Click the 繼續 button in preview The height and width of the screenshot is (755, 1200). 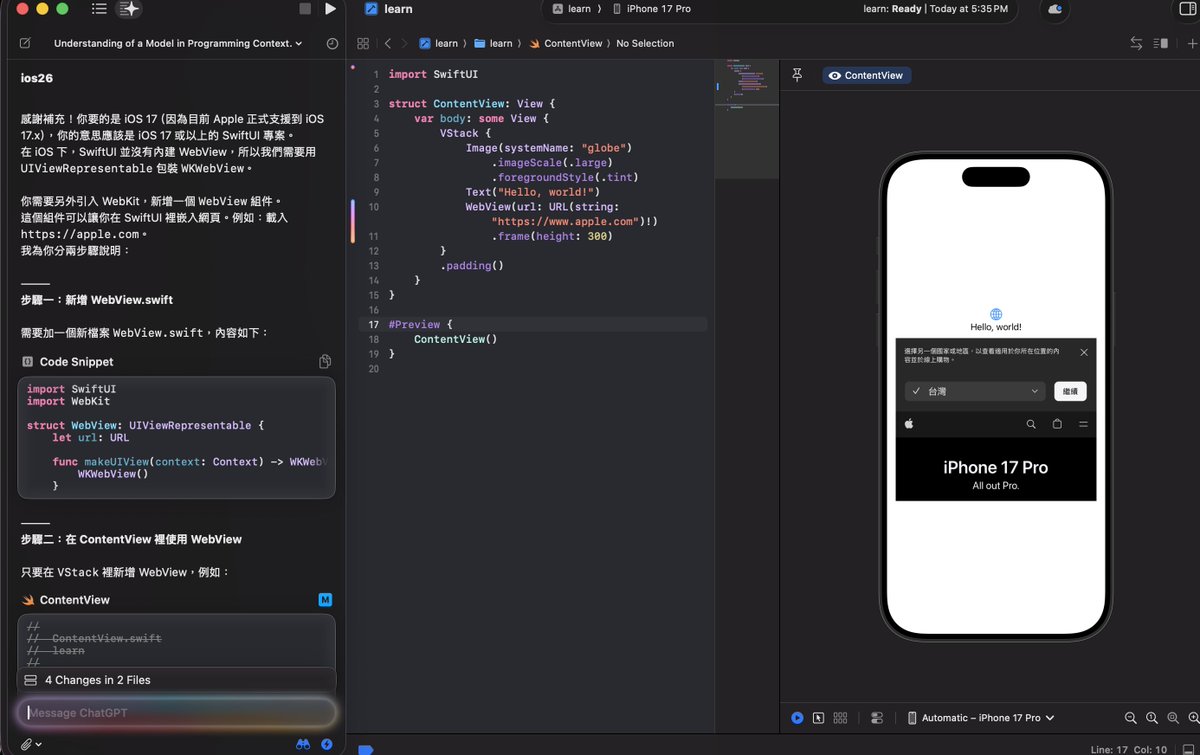(x=1070, y=391)
